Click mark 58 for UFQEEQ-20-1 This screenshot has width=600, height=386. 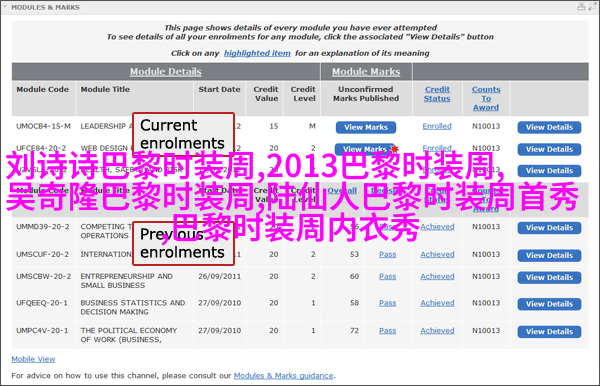pos(354,303)
